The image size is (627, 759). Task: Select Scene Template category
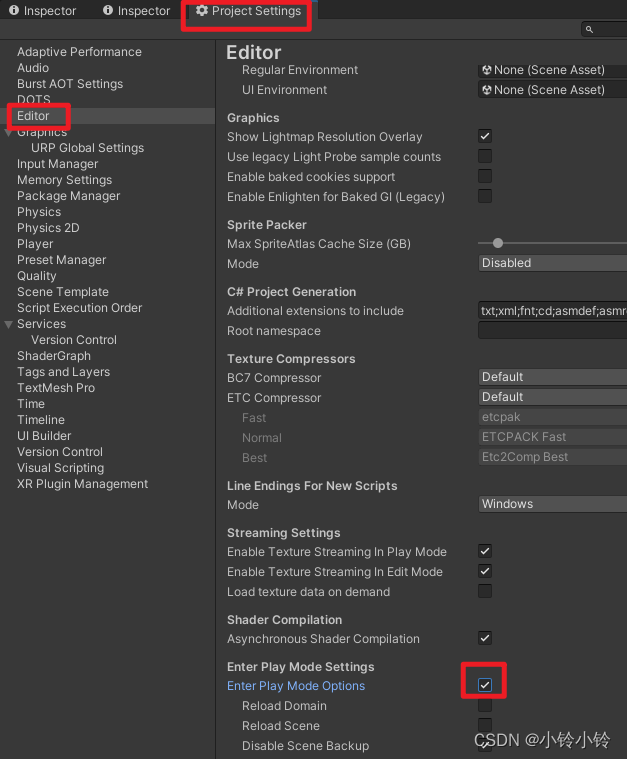pyautogui.click(x=63, y=291)
